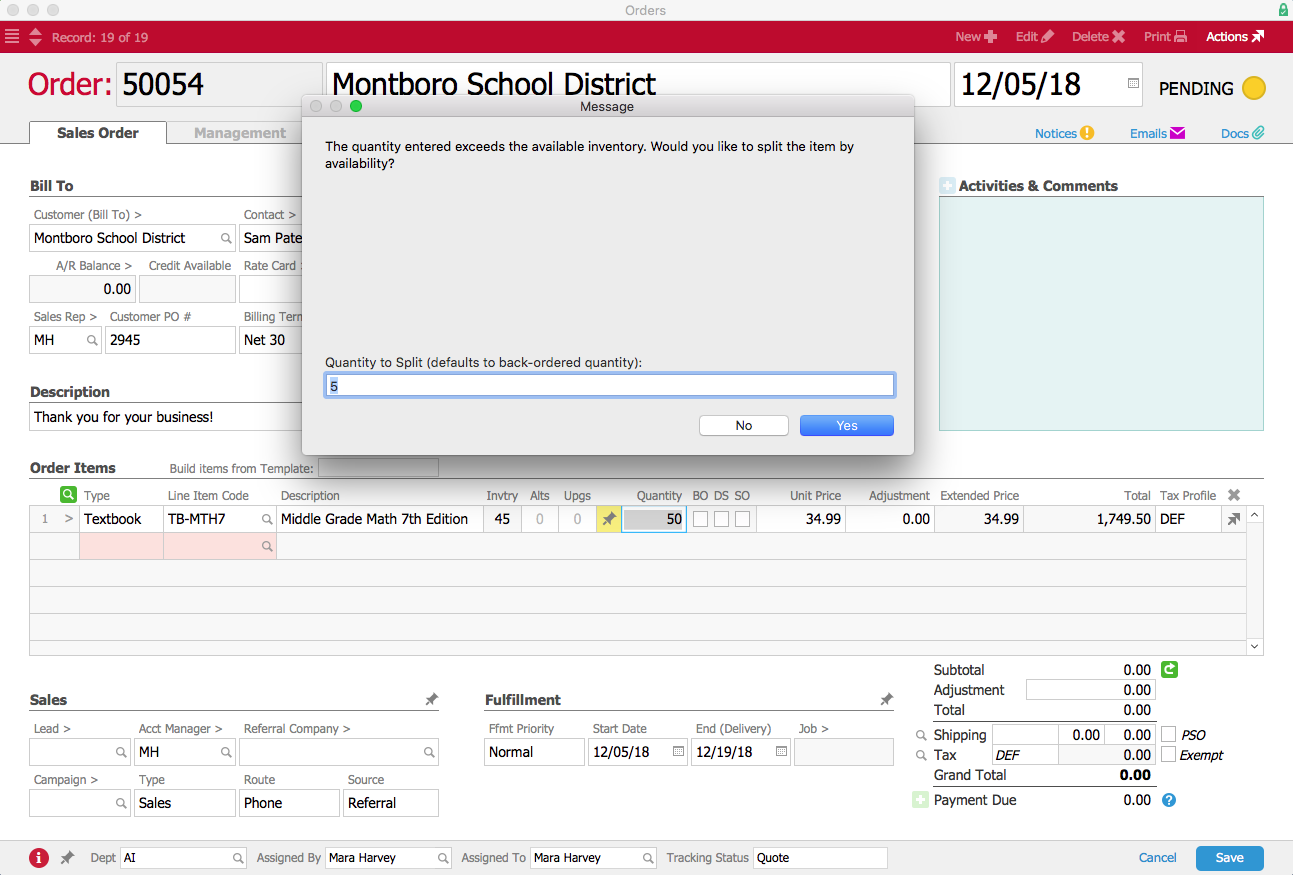1293x875 pixels.
Task: Open Notices
Action: (1064, 133)
